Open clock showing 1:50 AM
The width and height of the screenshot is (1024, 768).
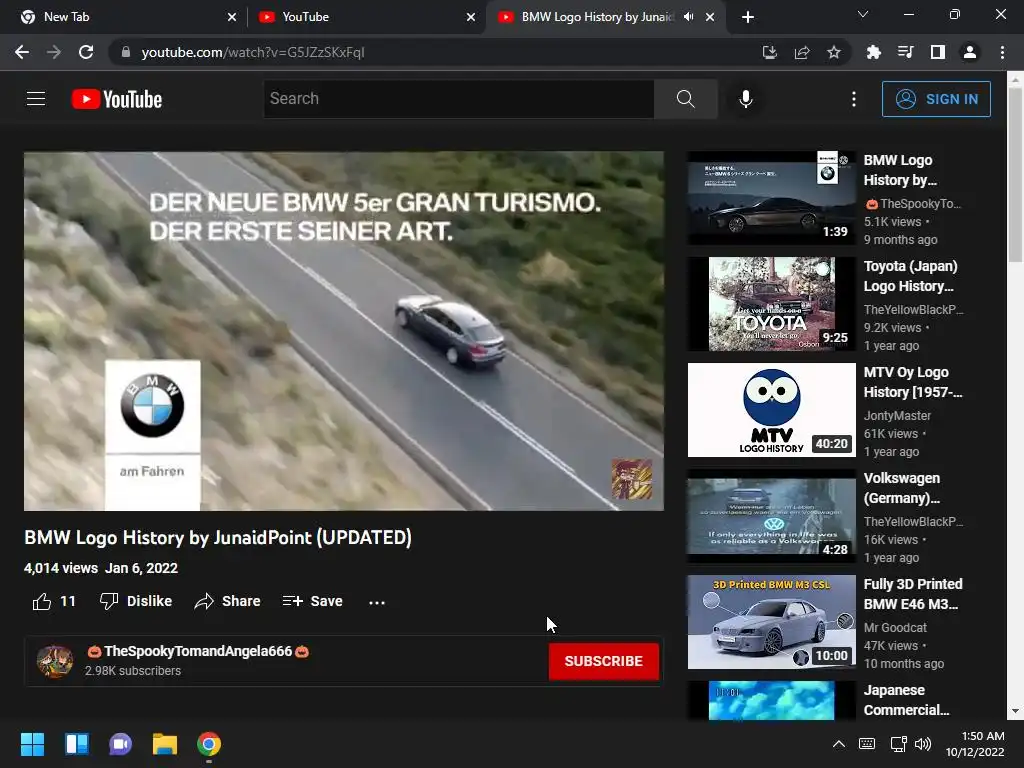(x=975, y=744)
